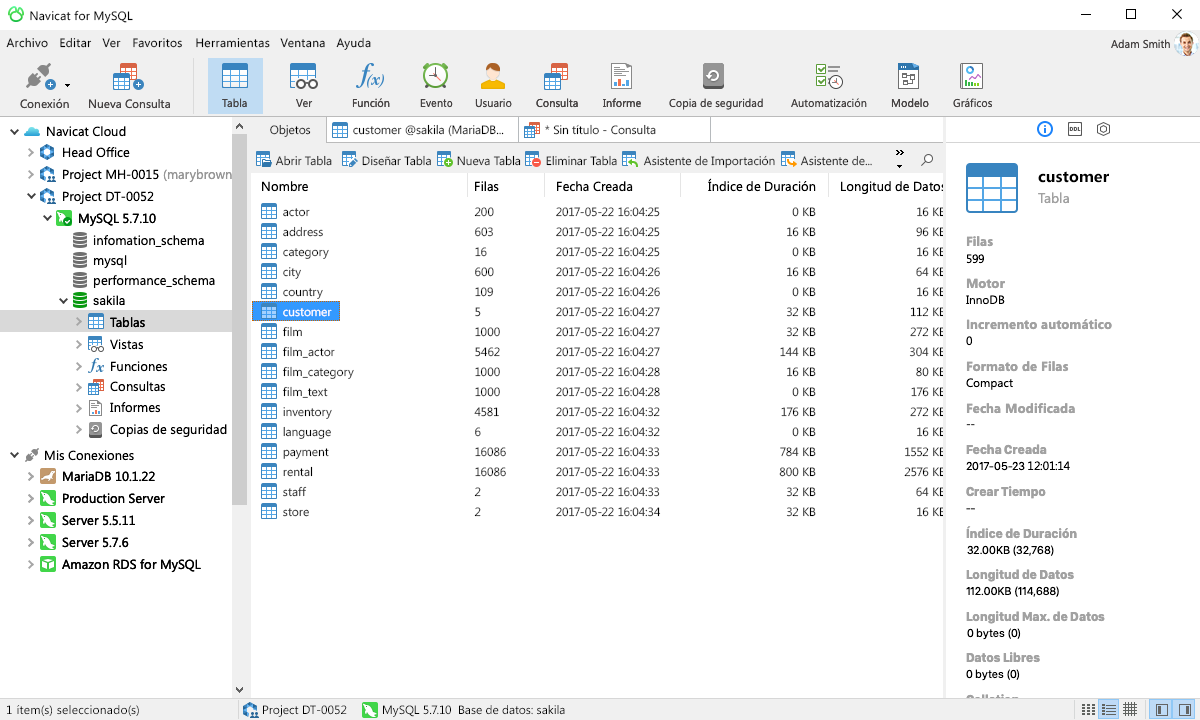Image resolution: width=1200 pixels, height=720 pixels.
Task: Toggle the right information pane
Action: (x=1183, y=710)
